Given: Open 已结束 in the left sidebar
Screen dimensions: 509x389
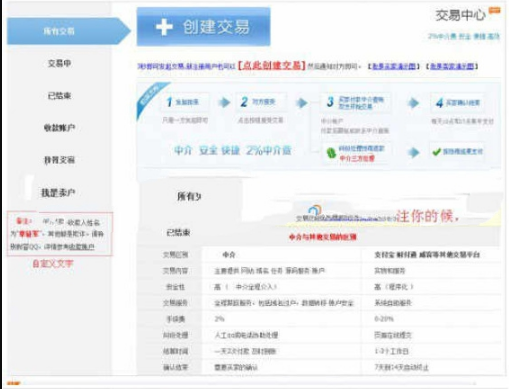Looking at the screenshot, I should coord(59,96).
